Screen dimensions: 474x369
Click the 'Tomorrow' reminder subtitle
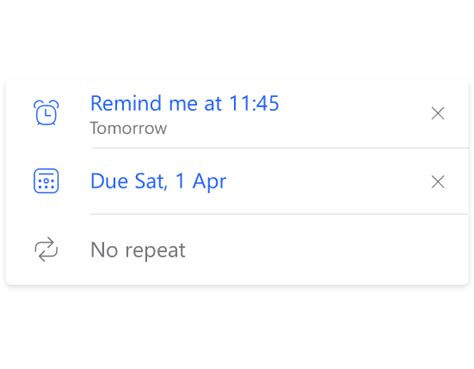128,128
